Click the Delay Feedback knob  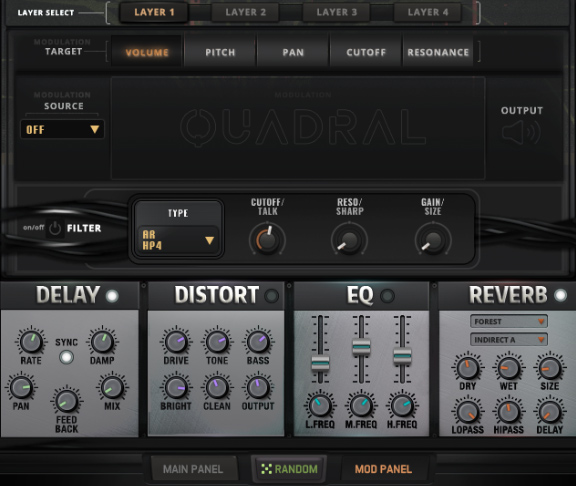[66, 401]
